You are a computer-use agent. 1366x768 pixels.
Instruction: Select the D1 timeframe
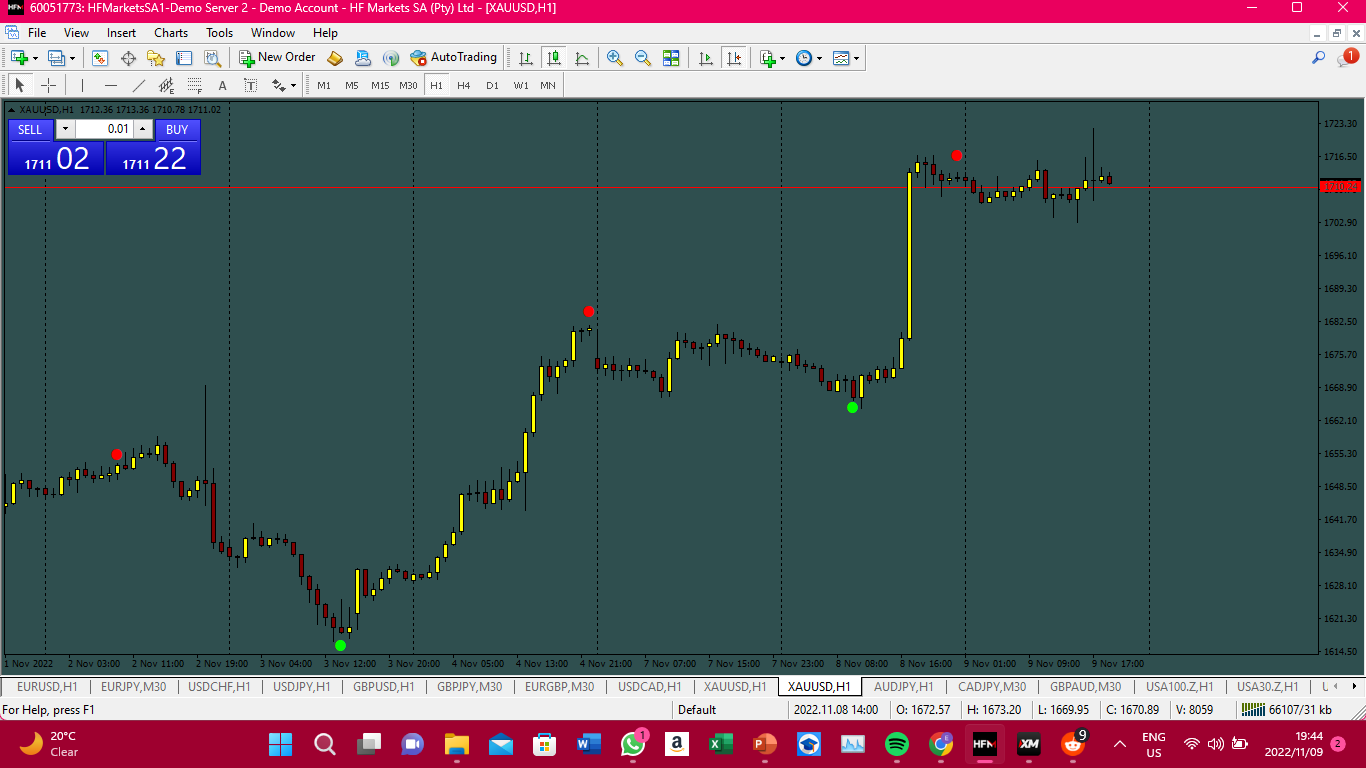(492, 85)
